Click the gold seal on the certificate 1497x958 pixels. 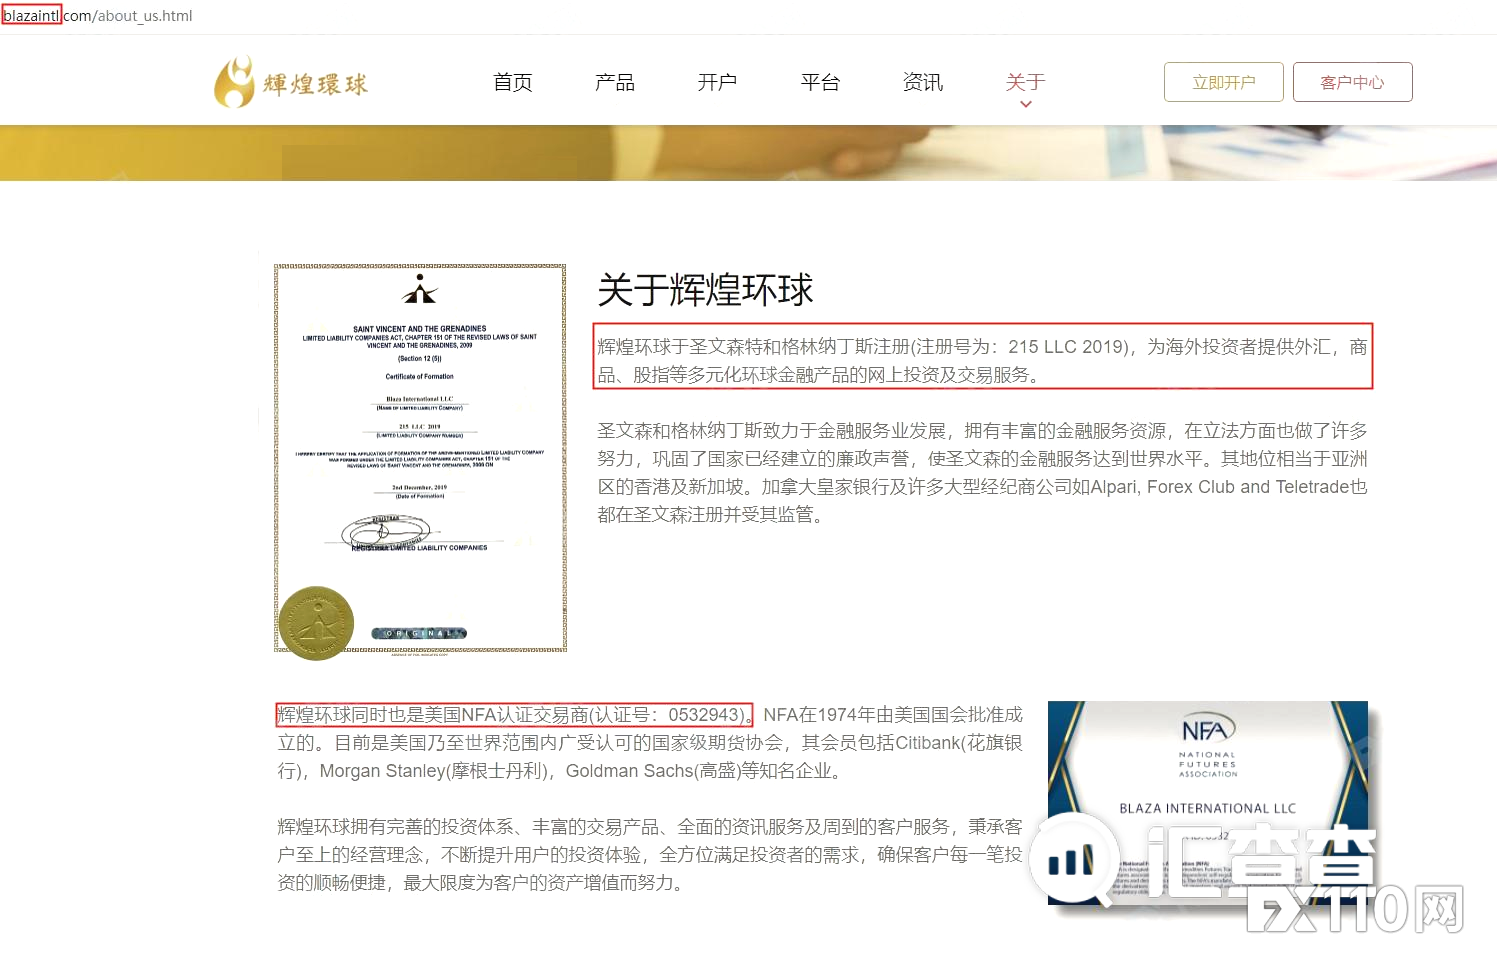click(317, 623)
